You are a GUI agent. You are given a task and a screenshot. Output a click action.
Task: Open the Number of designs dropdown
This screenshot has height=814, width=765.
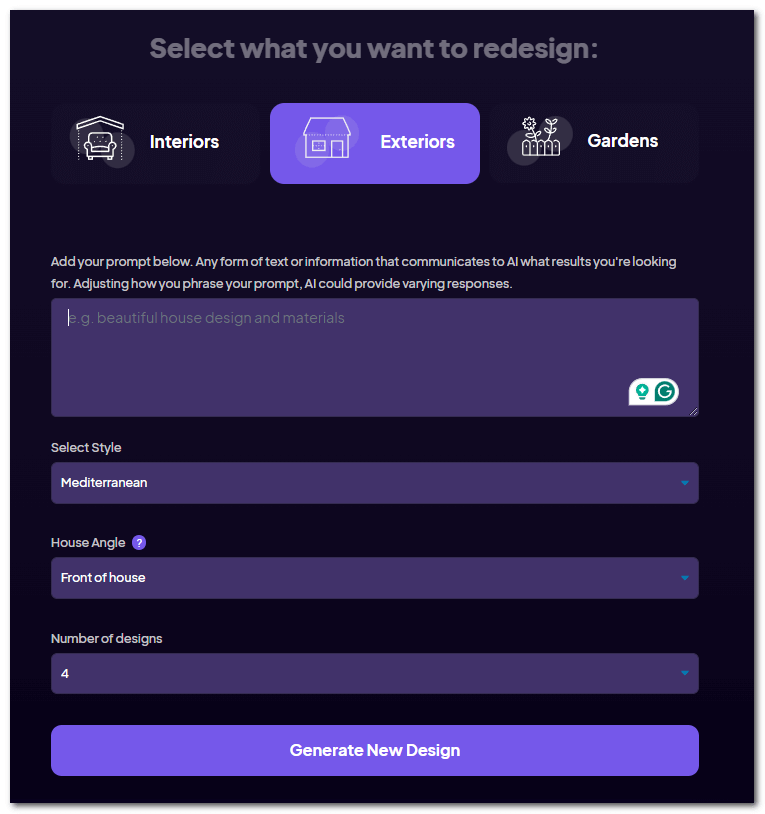[x=374, y=673]
